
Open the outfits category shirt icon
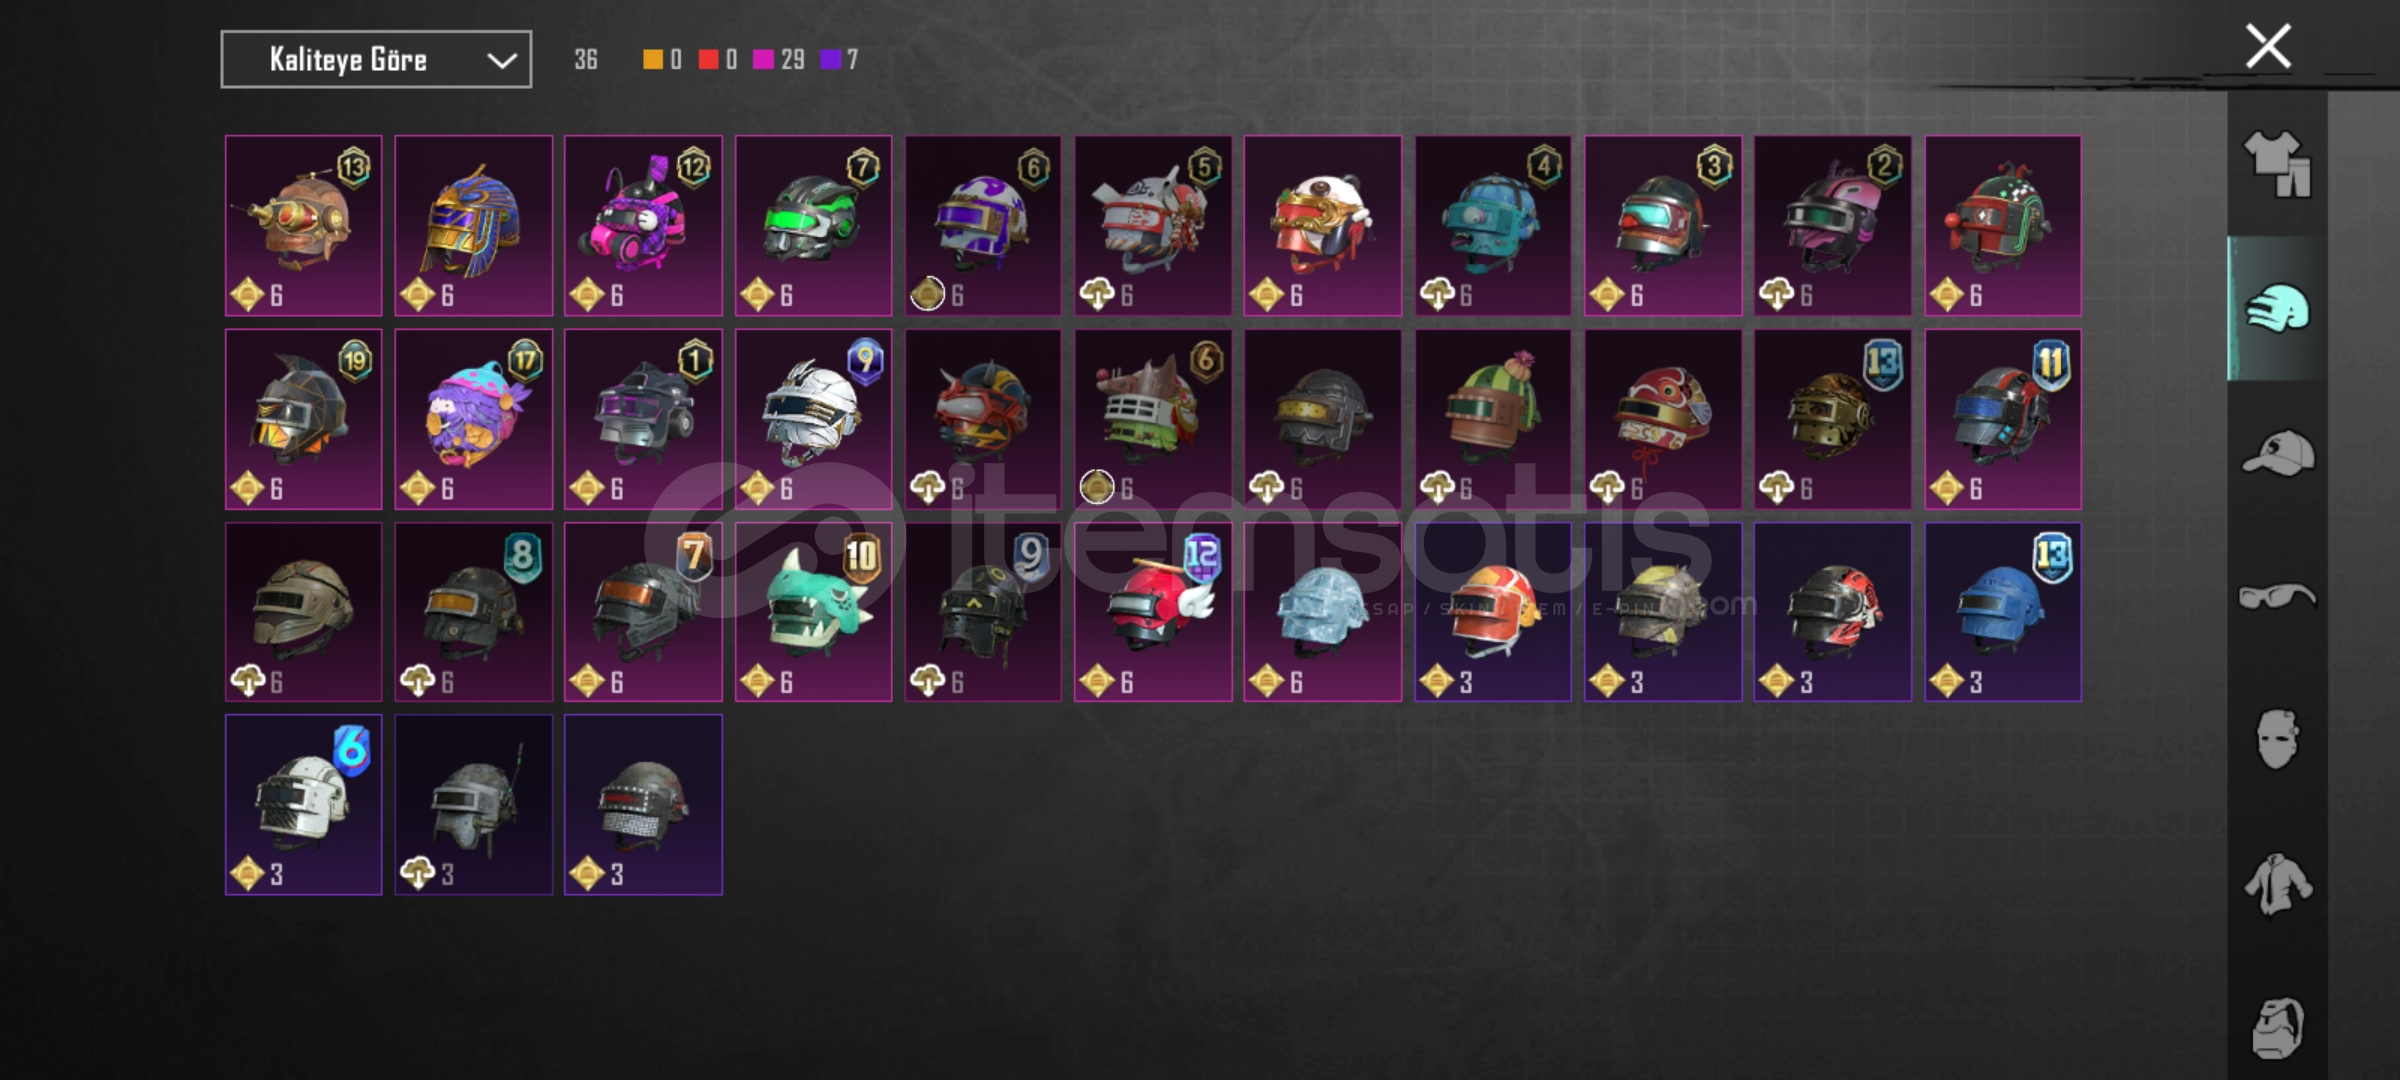pyautogui.click(x=2277, y=164)
